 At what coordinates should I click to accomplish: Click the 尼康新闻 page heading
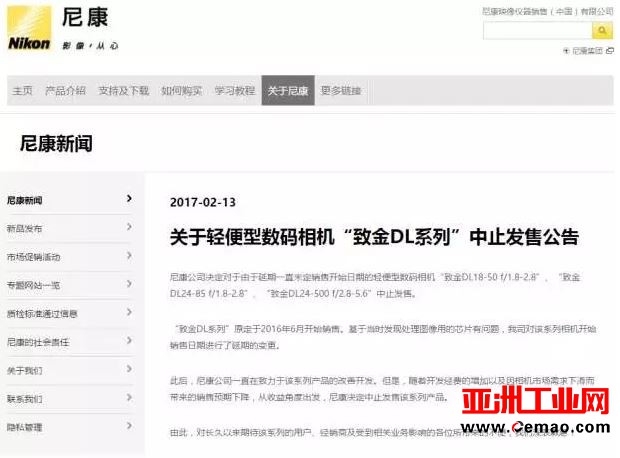56,144
